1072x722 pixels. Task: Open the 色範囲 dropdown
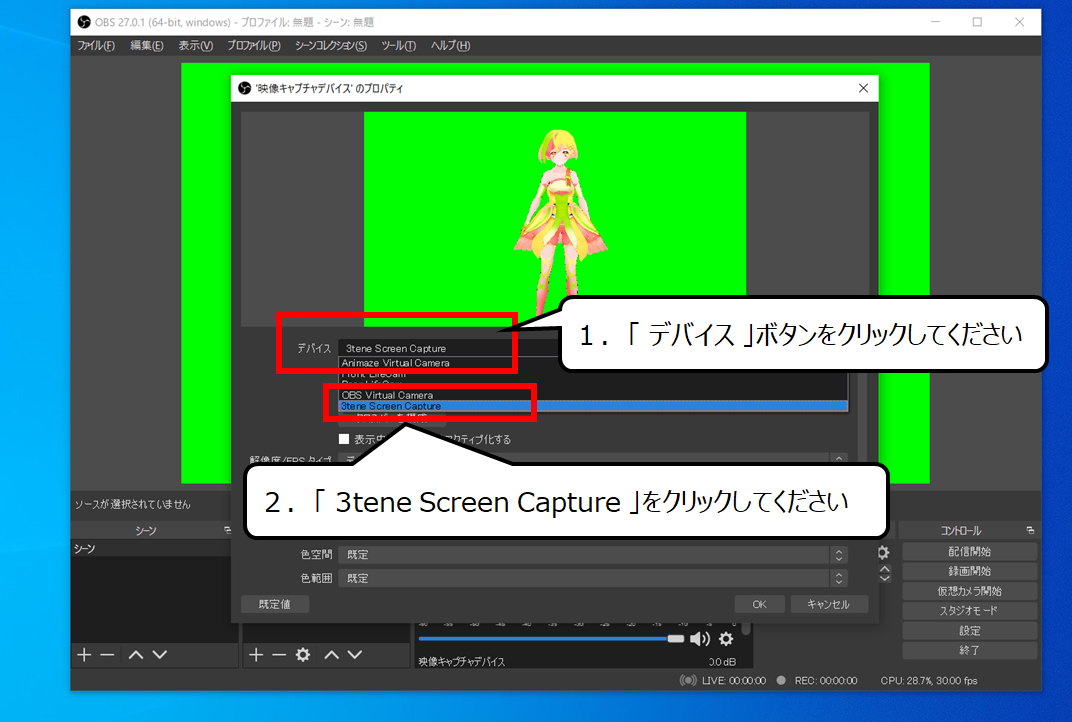point(593,578)
